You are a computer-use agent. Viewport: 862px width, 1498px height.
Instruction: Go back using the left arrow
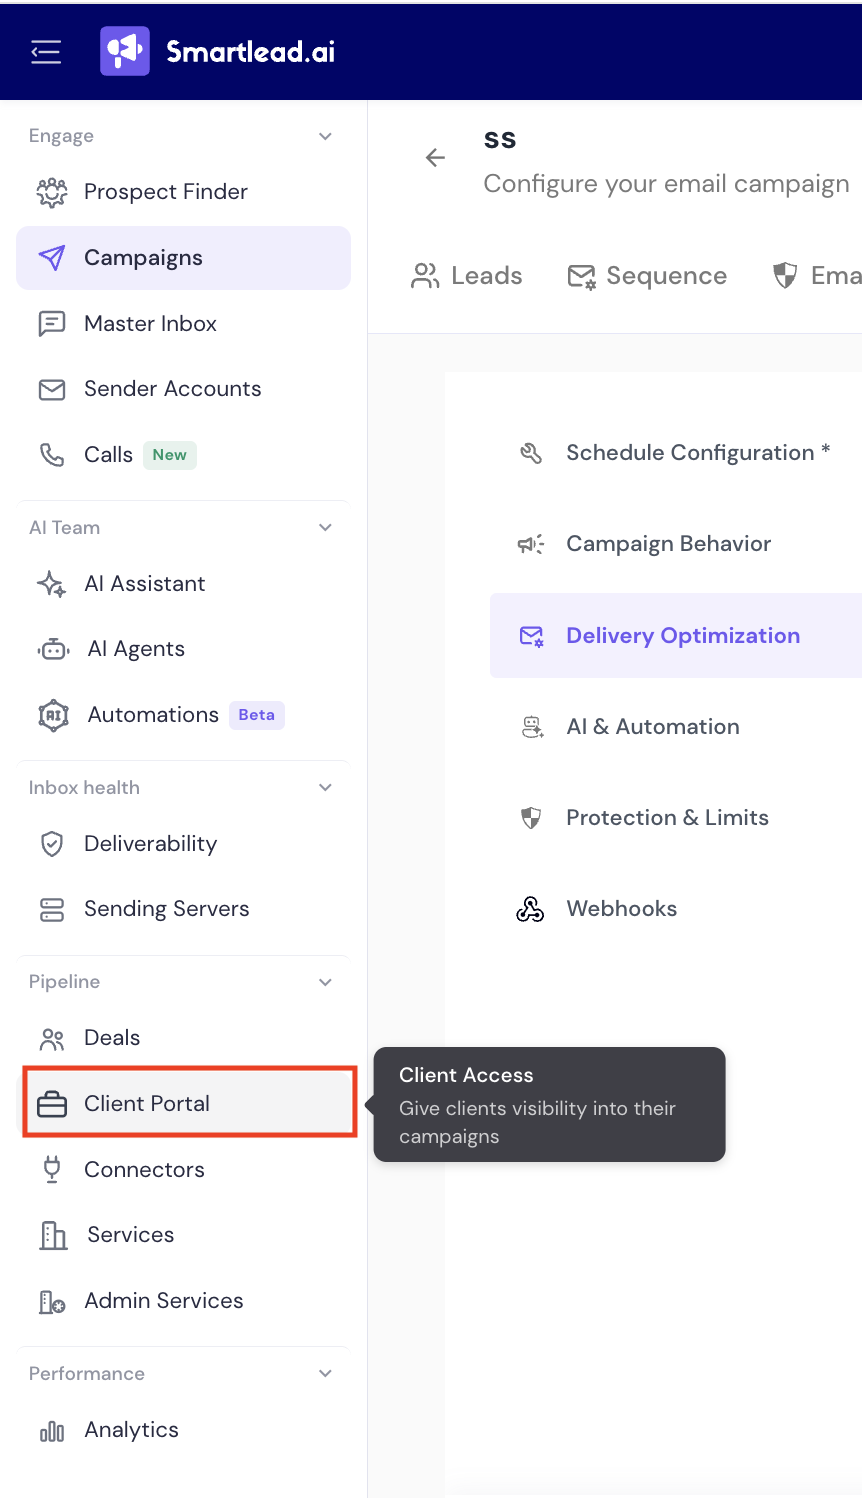tap(435, 158)
